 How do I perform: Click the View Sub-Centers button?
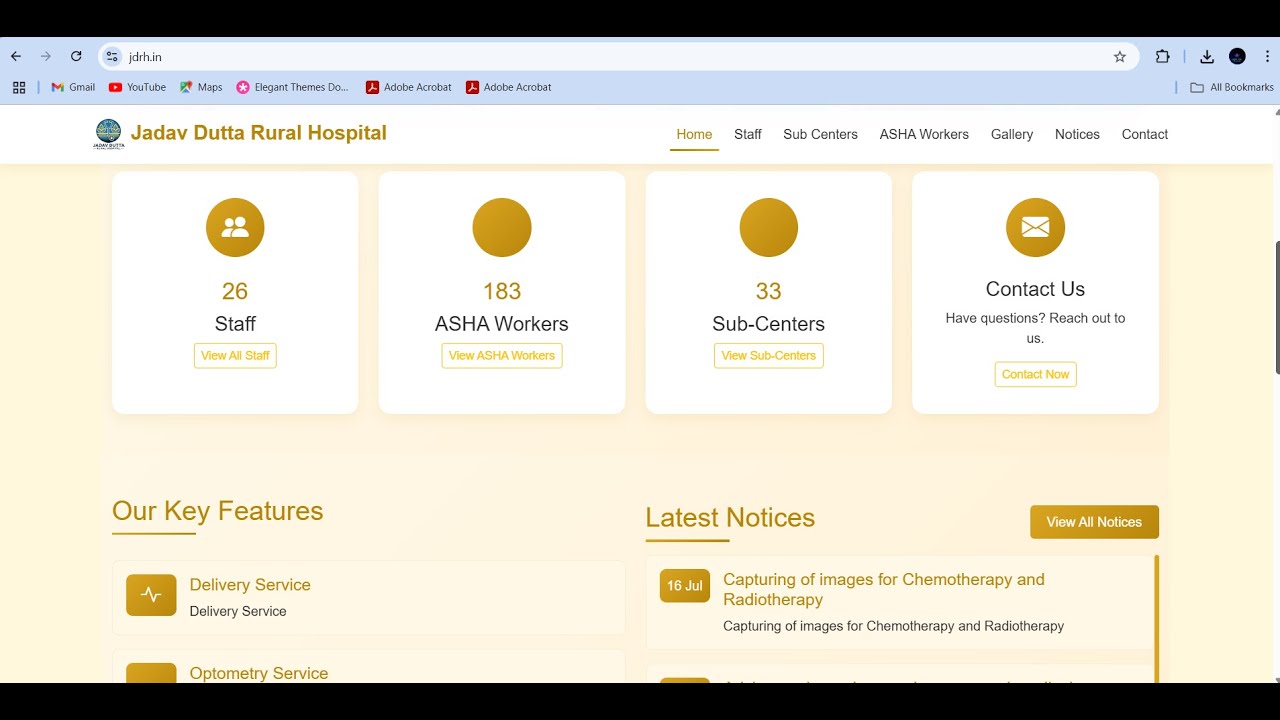coord(768,355)
